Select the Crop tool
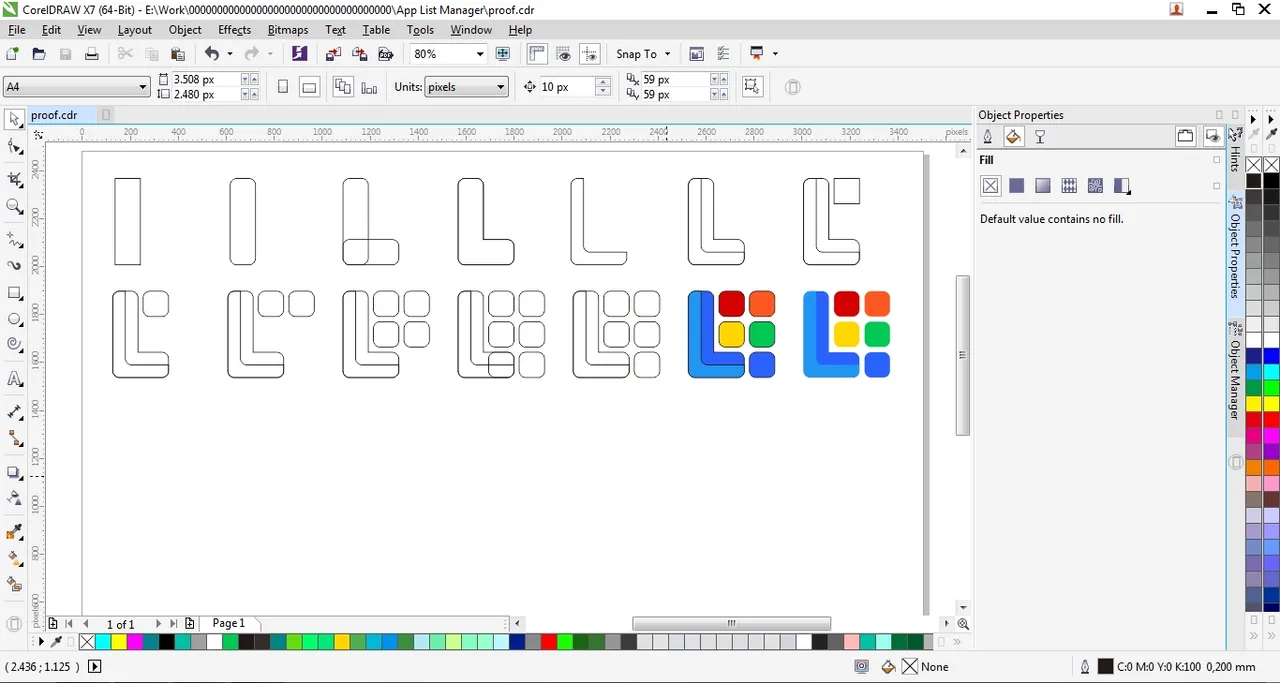The width and height of the screenshot is (1280, 683). pyautogui.click(x=14, y=180)
